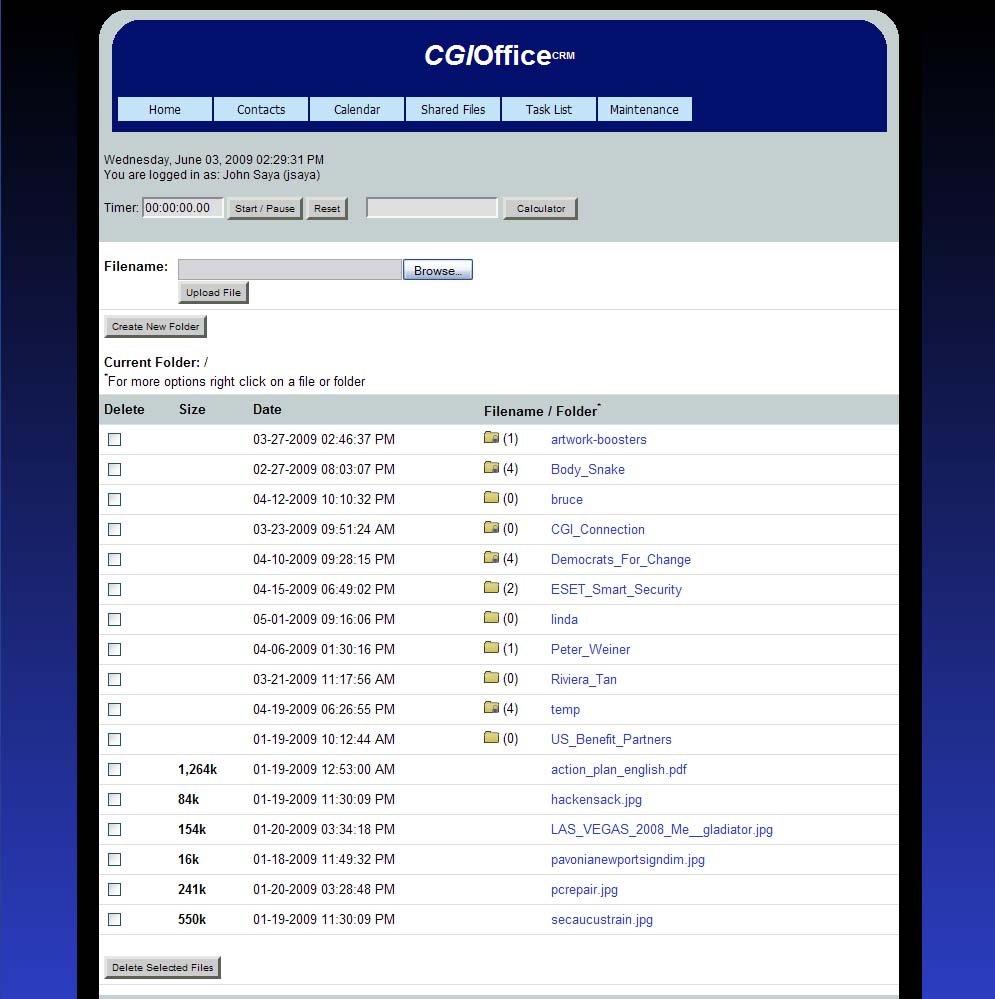Click the temp folder icon
This screenshot has height=999, width=995.
coord(491,708)
